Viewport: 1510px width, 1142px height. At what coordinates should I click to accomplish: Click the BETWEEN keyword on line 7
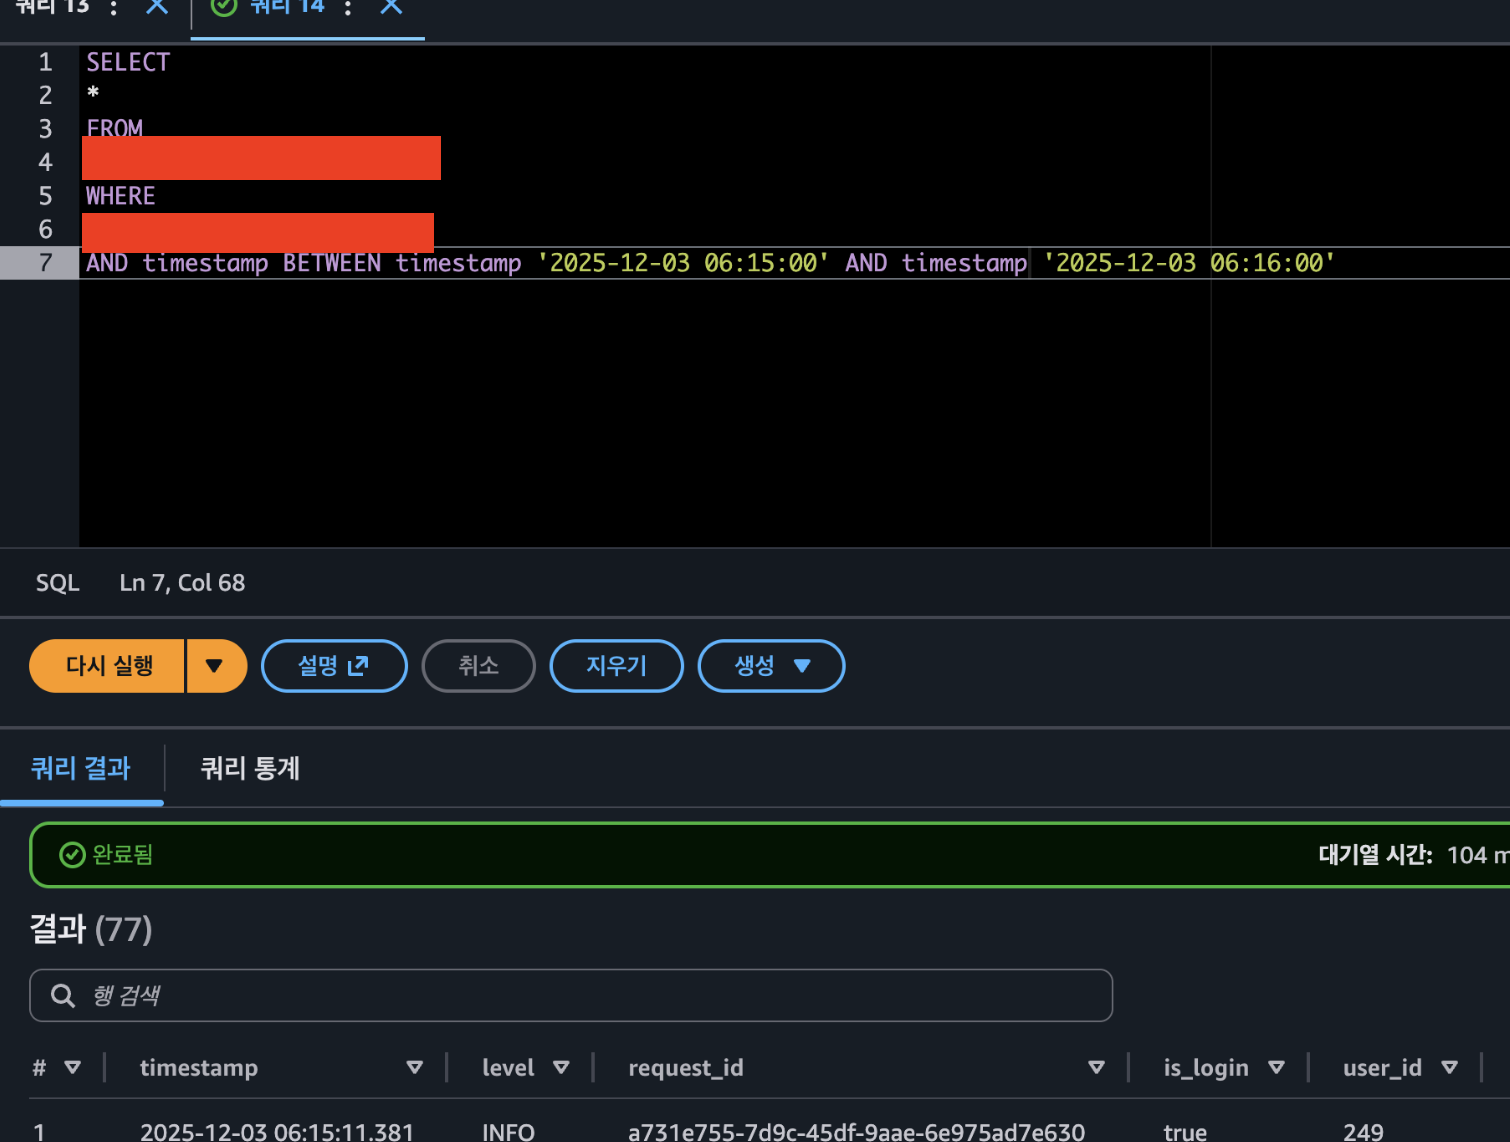[332, 263]
